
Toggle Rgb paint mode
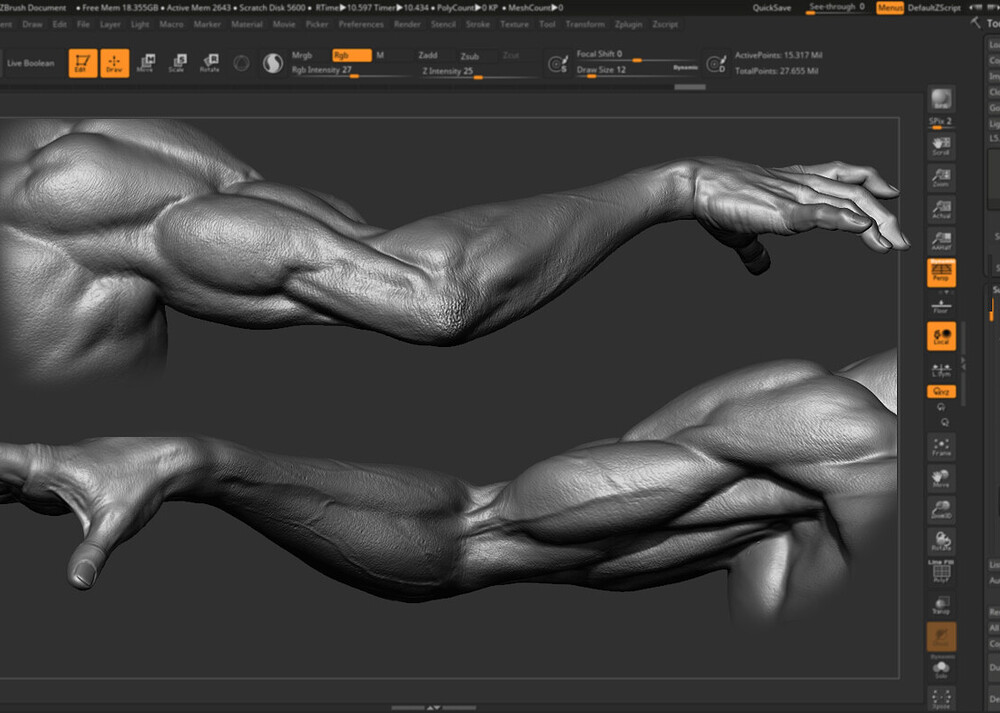pos(352,55)
